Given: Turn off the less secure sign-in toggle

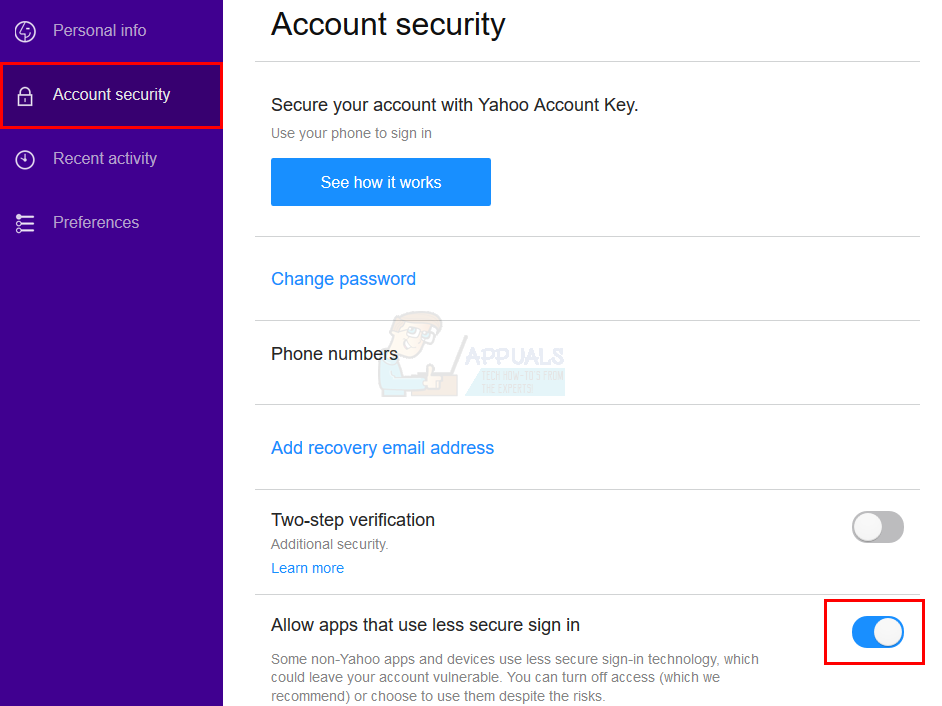Looking at the screenshot, I should pos(877,632).
